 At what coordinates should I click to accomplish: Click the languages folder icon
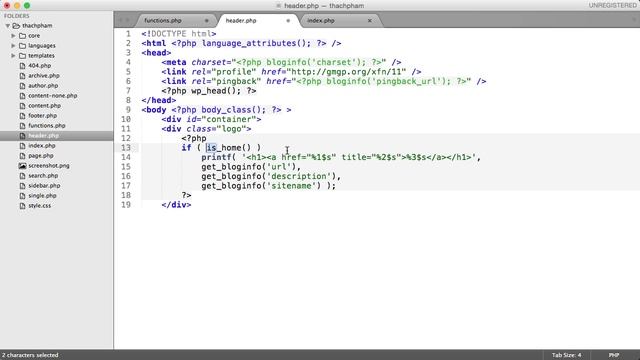[x=22, y=46]
